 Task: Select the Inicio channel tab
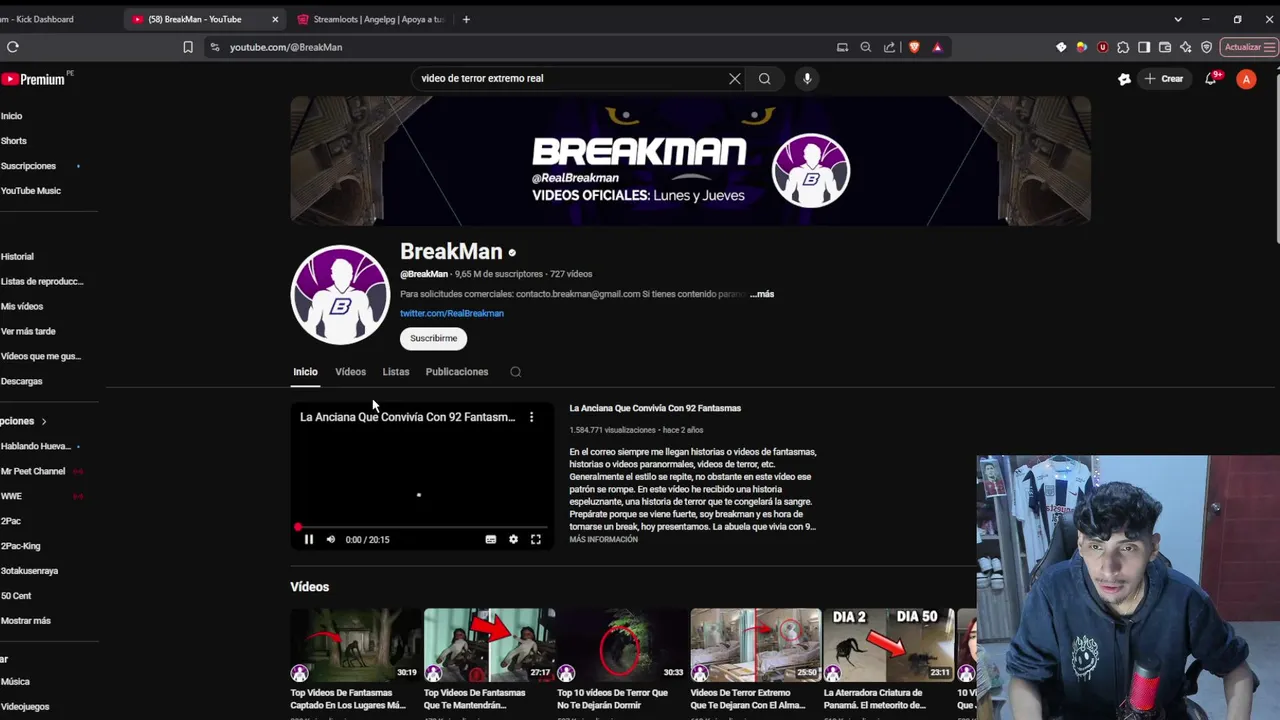[x=305, y=372]
